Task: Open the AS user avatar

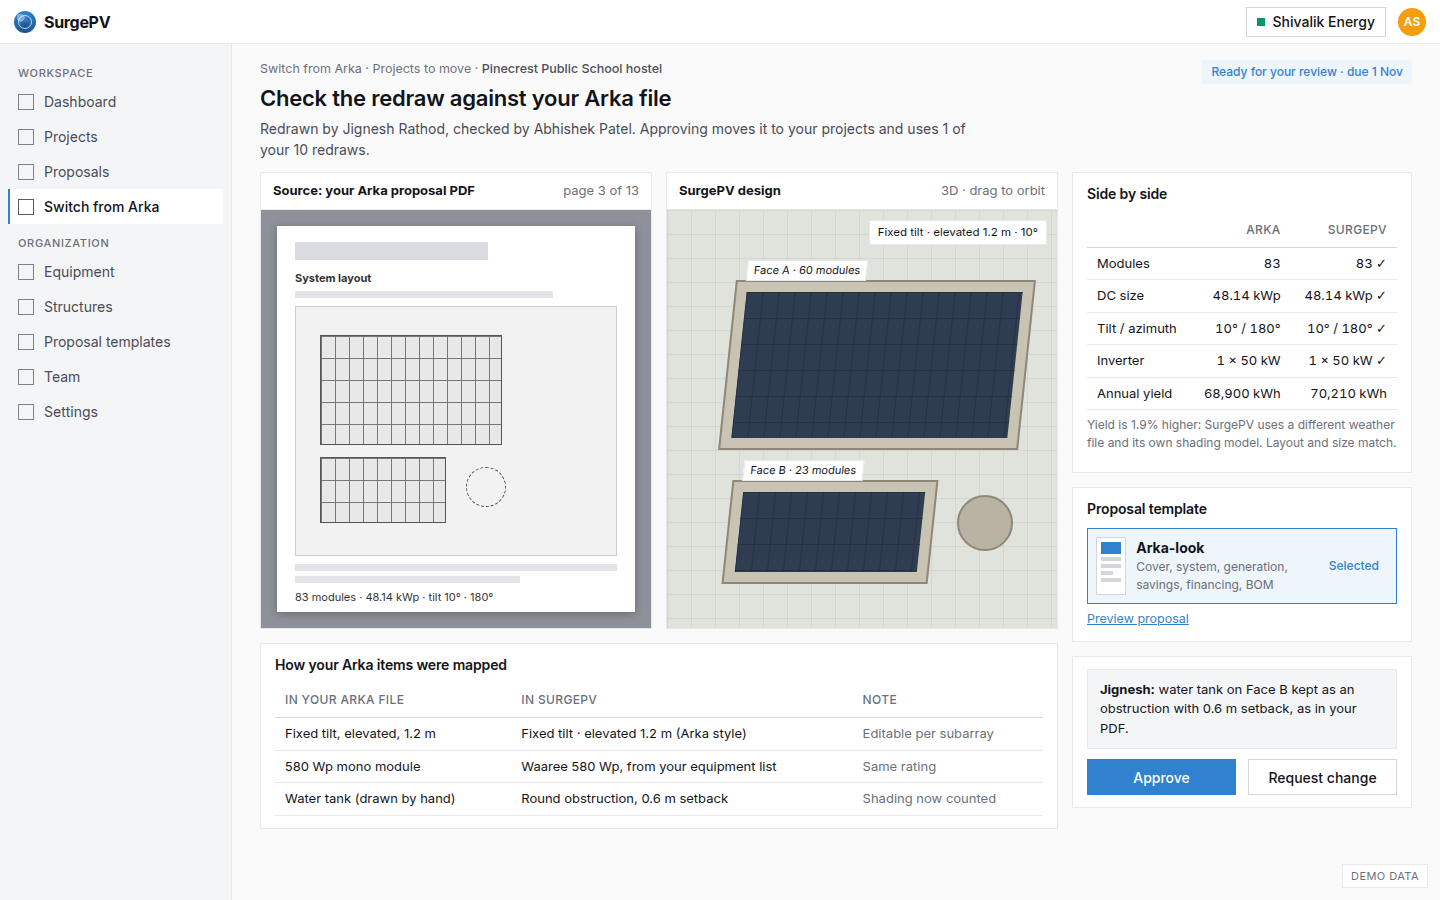Action: (1412, 22)
